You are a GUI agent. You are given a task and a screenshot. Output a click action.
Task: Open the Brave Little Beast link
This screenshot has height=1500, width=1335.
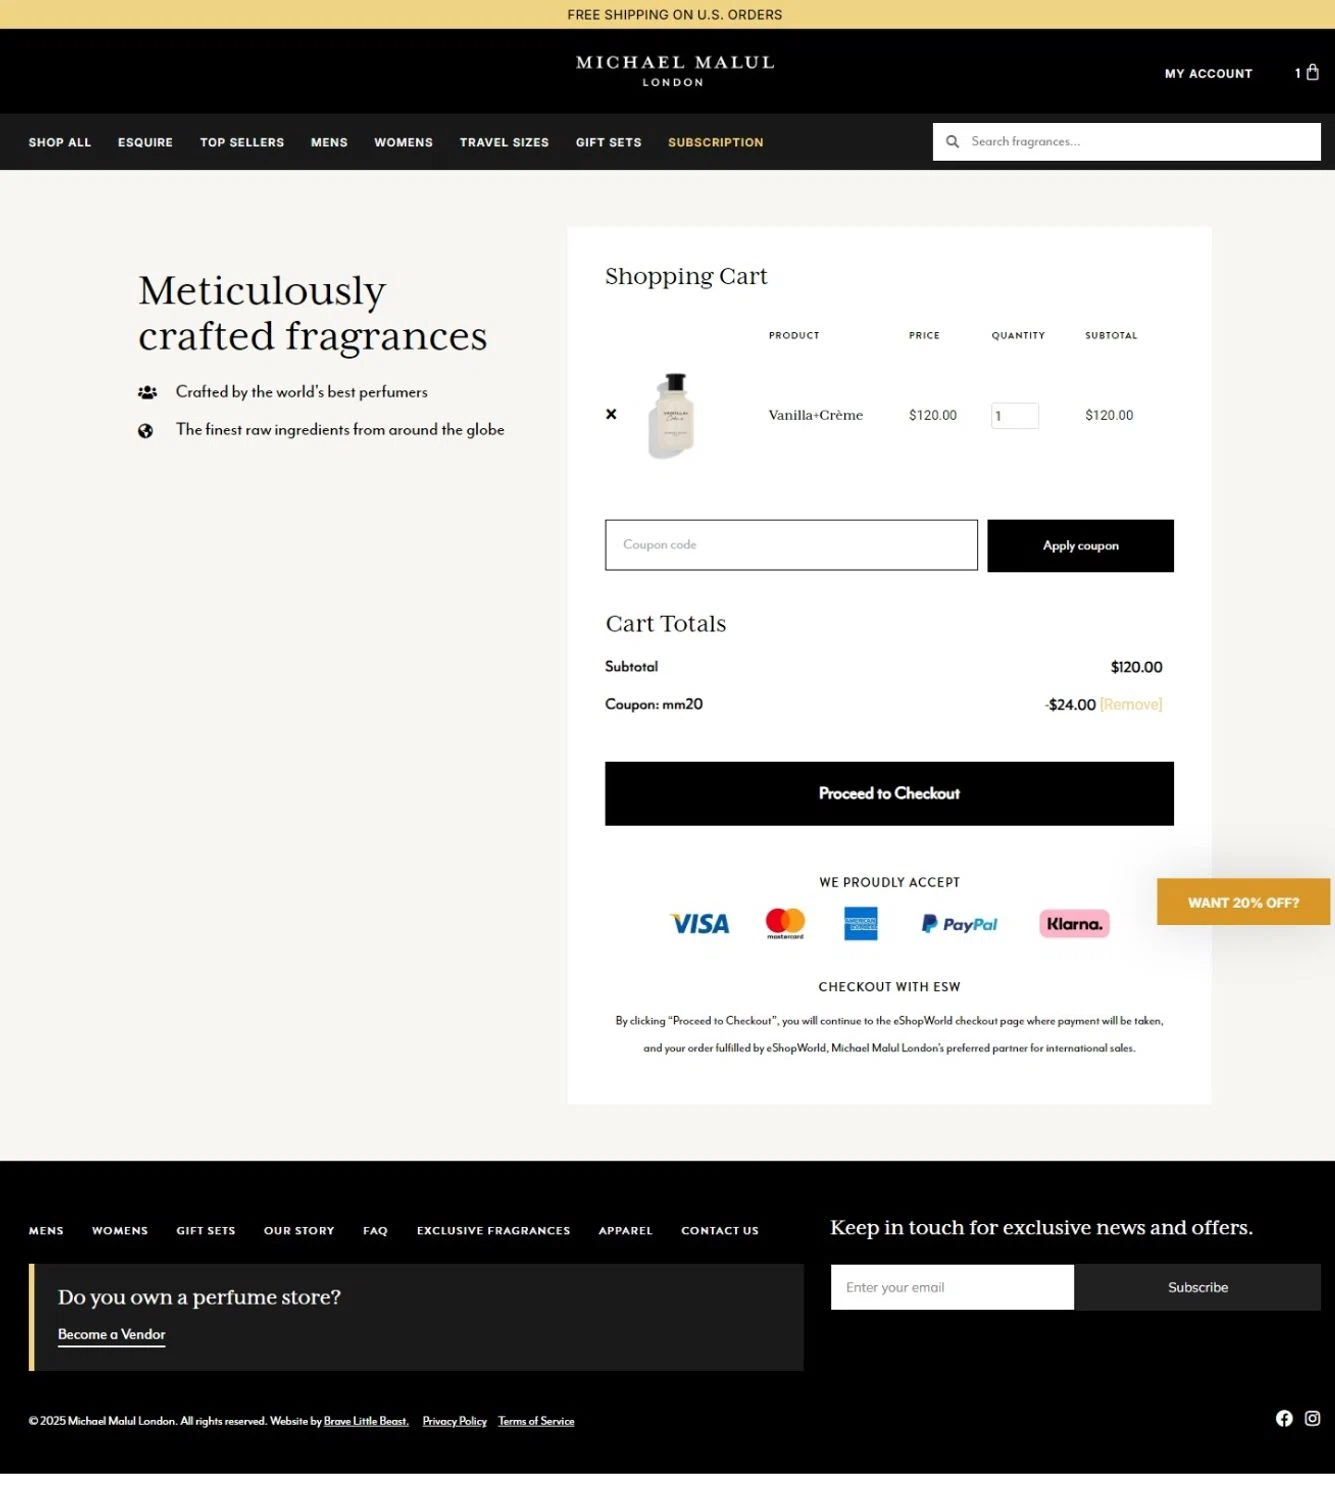[366, 1421]
